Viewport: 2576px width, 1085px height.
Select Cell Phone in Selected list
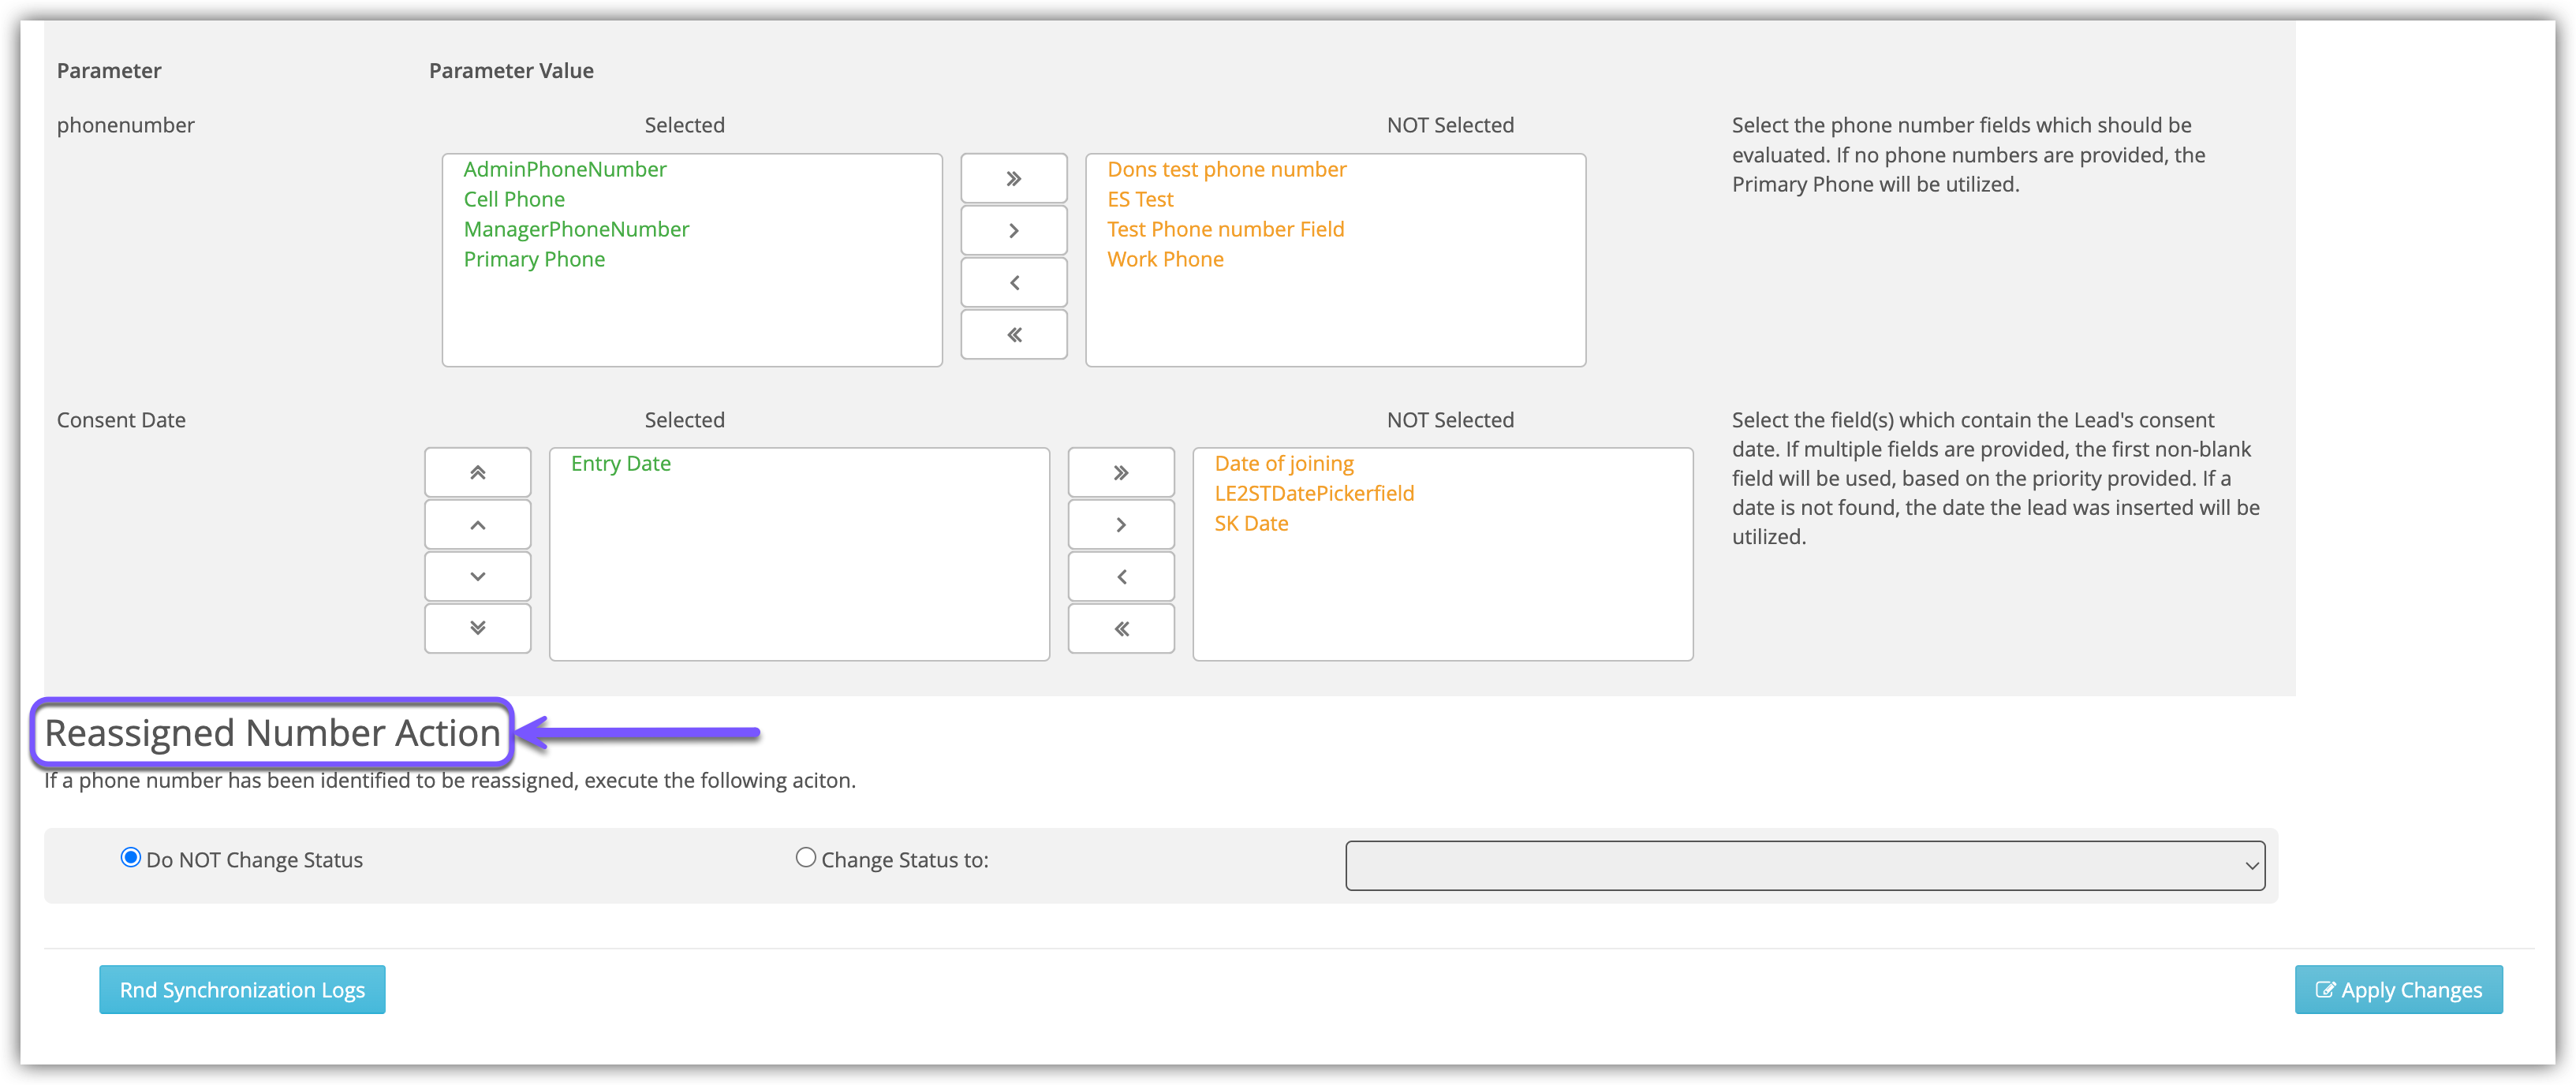pyautogui.click(x=514, y=200)
